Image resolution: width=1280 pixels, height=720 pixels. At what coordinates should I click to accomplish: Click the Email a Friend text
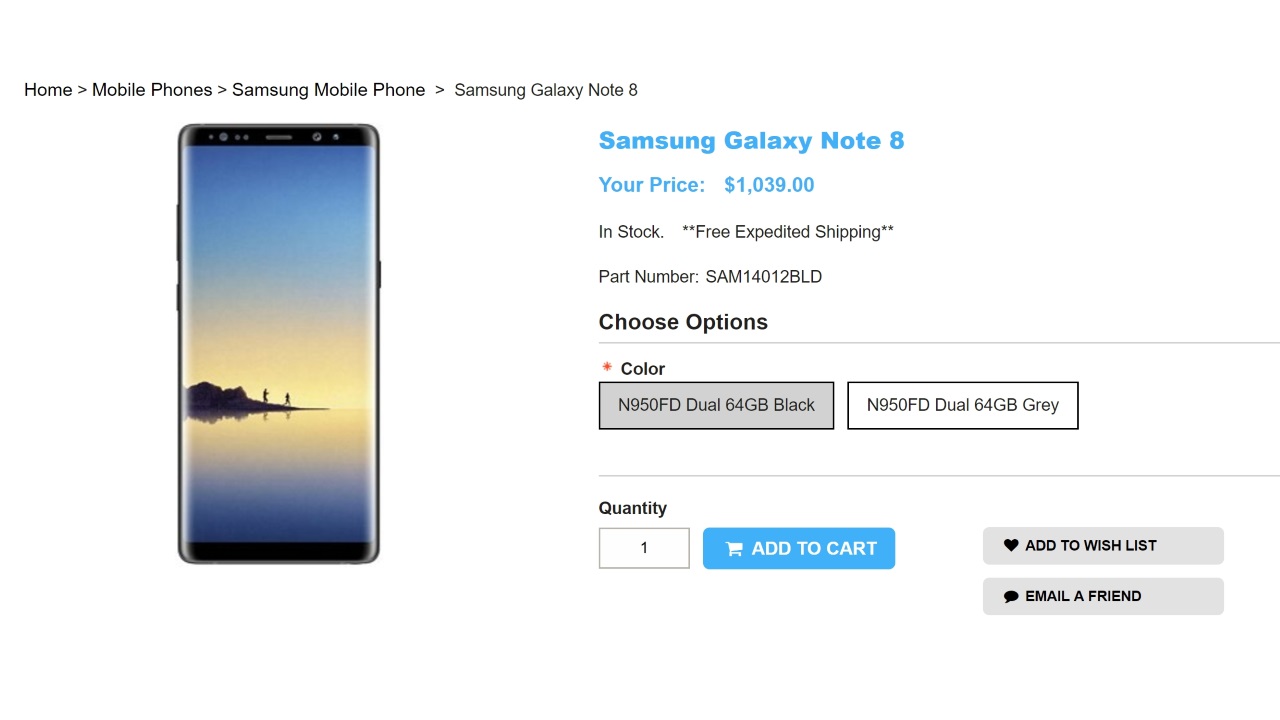pyautogui.click(x=1083, y=596)
